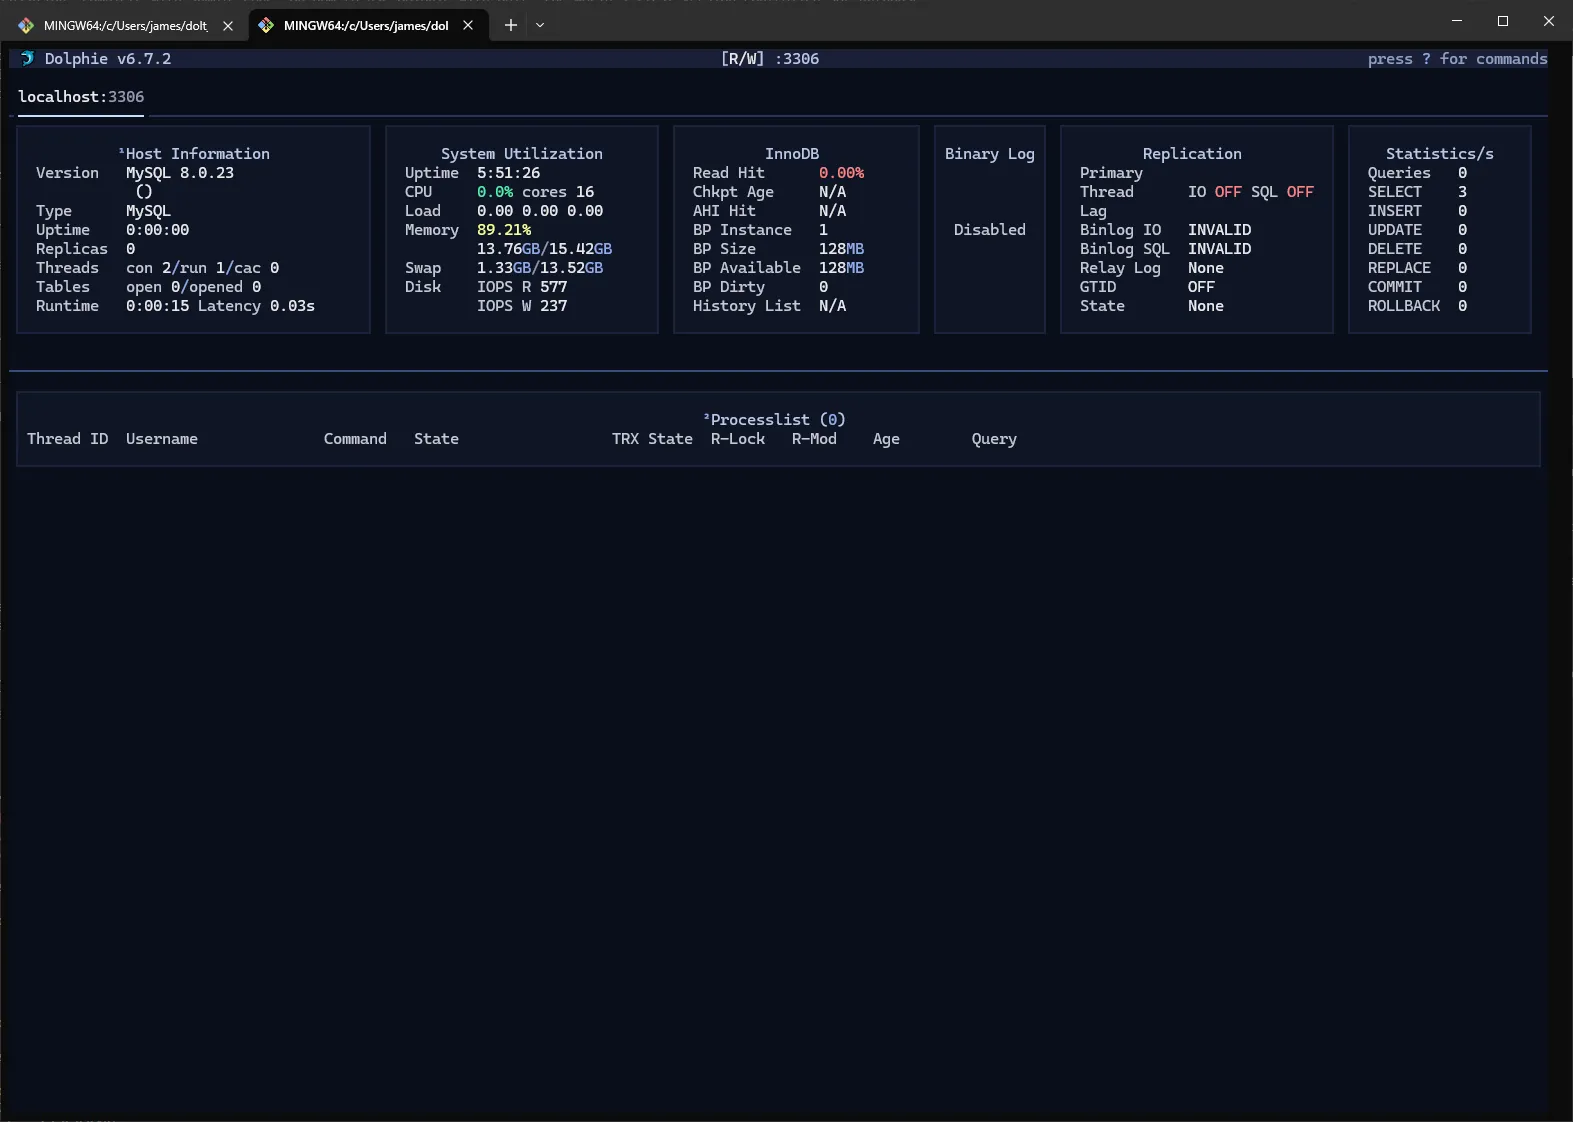Click the Thread ID column header
This screenshot has height=1122, width=1573.
[x=67, y=439]
